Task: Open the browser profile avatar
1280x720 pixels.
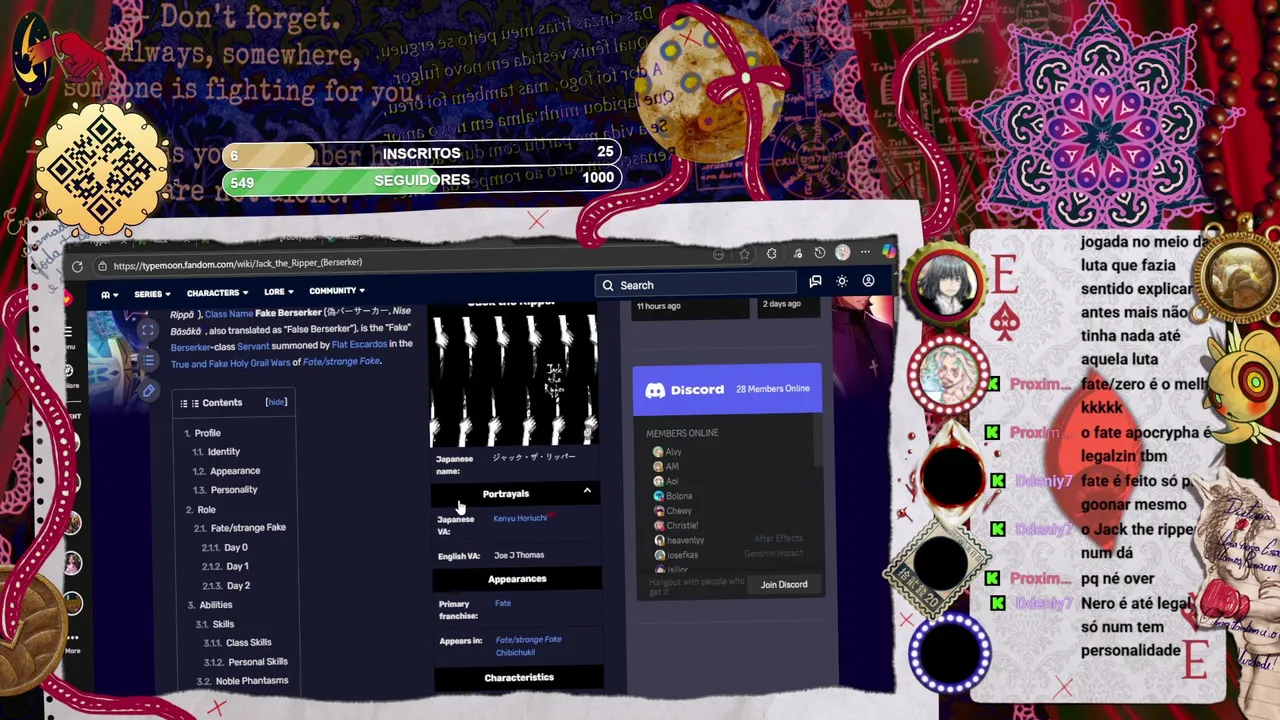Action: coord(843,253)
